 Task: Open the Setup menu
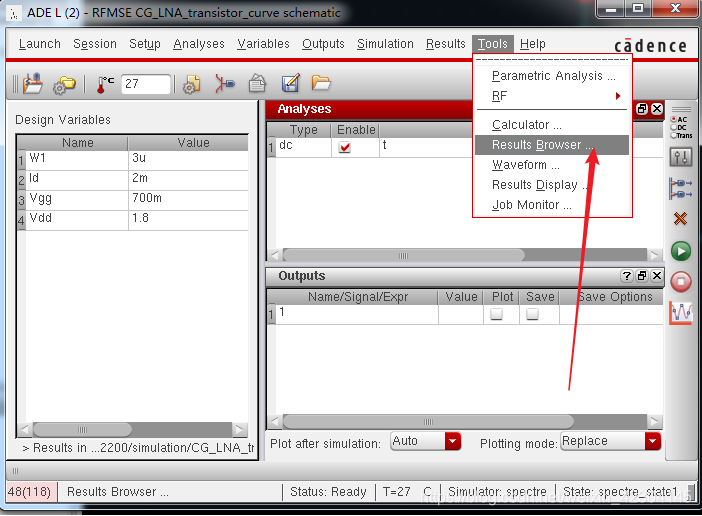click(145, 44)
